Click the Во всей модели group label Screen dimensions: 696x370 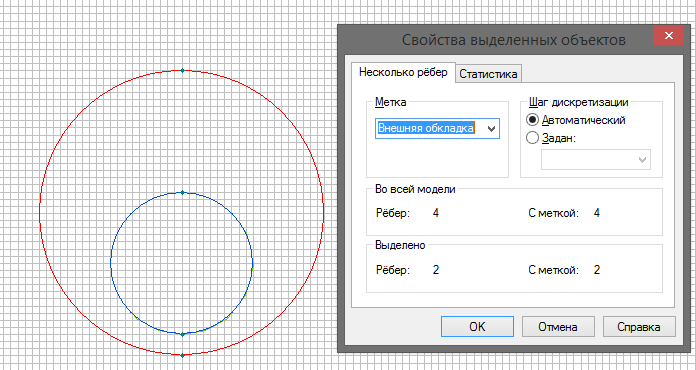[415, 189]
